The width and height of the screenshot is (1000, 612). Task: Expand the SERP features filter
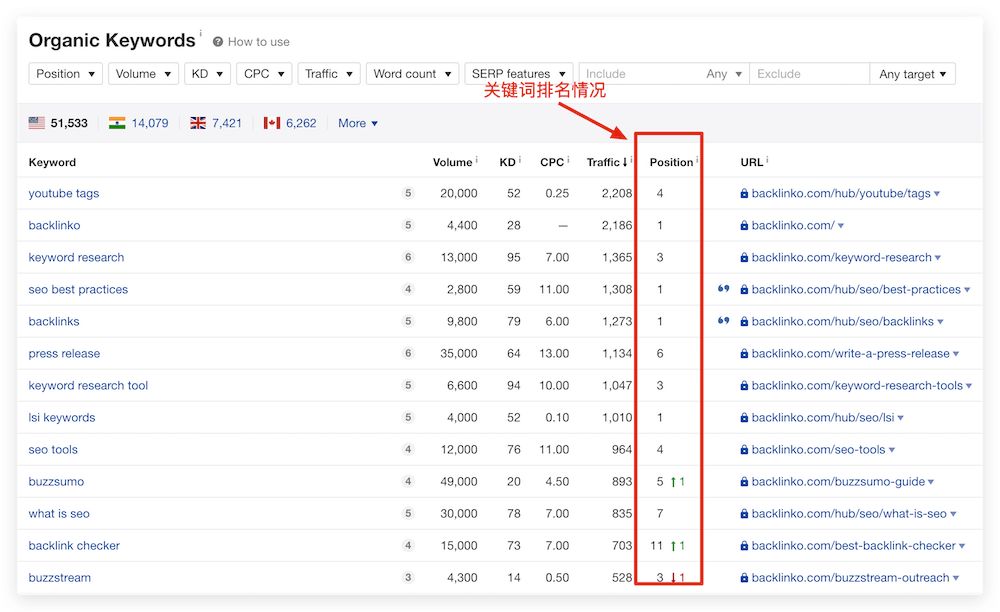tap(518, 74)
